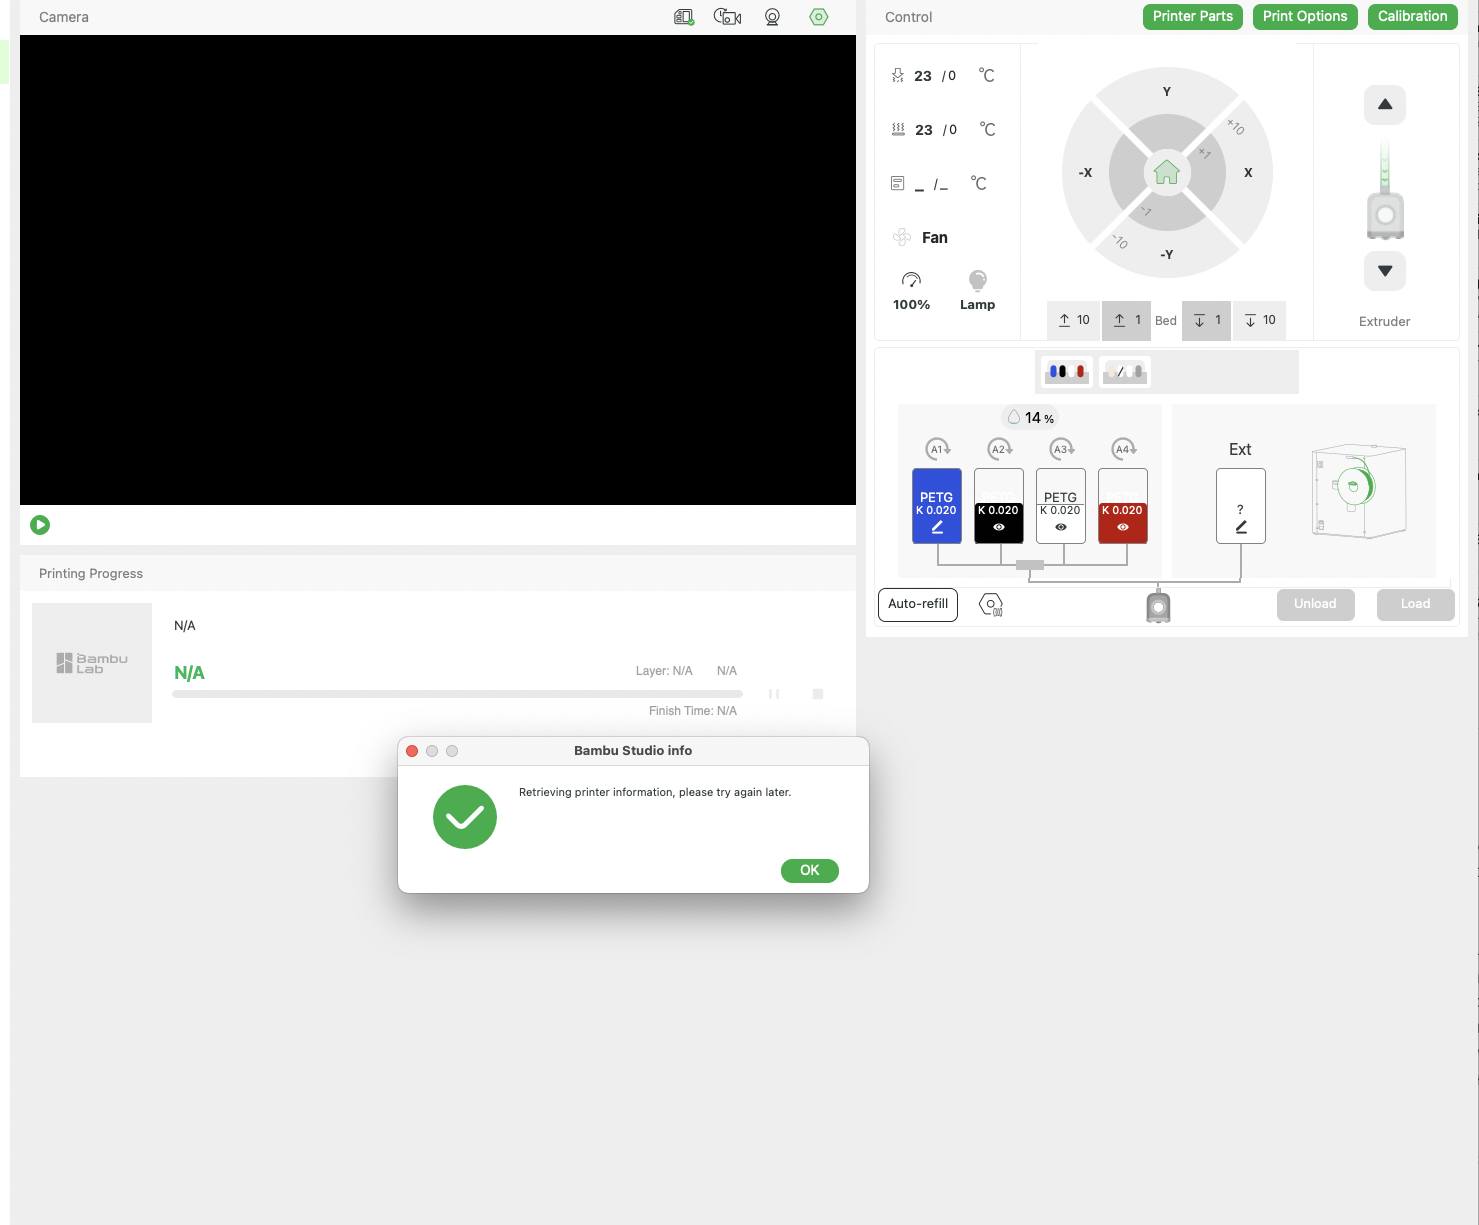Click the green N/A progress percentage

(189, 673)
